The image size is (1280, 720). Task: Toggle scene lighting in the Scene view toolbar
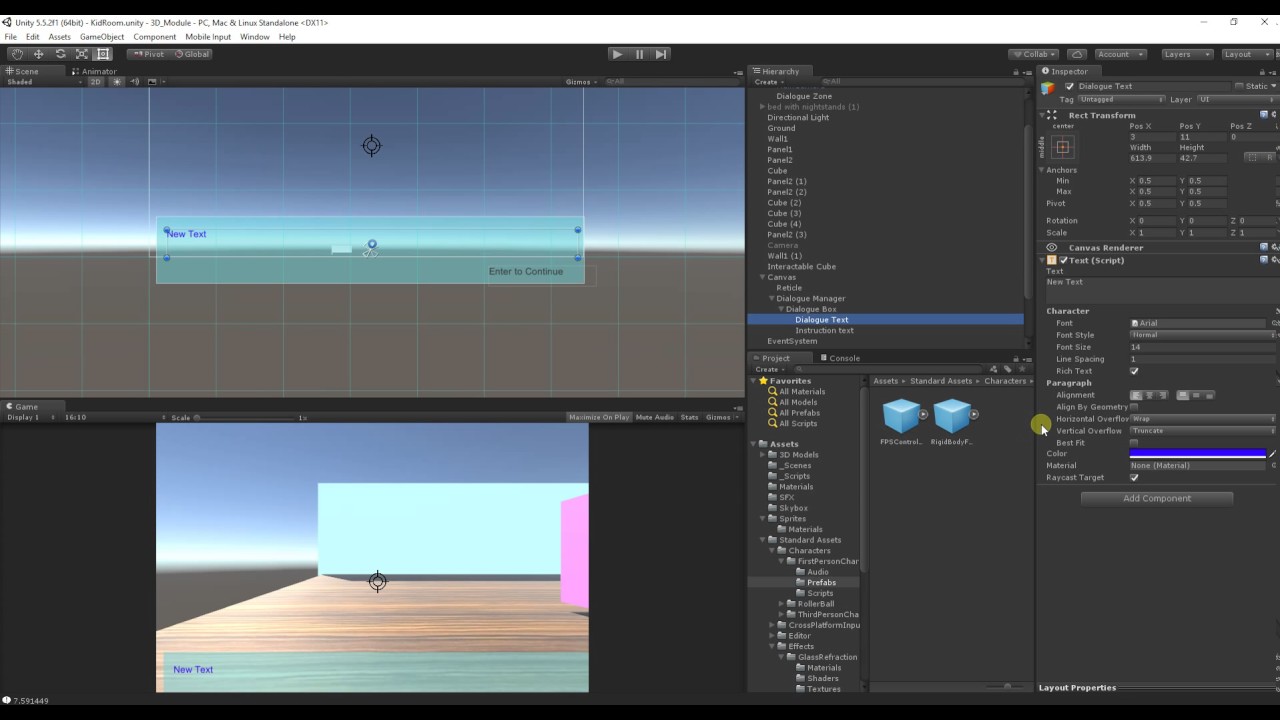tap(117, 82)
